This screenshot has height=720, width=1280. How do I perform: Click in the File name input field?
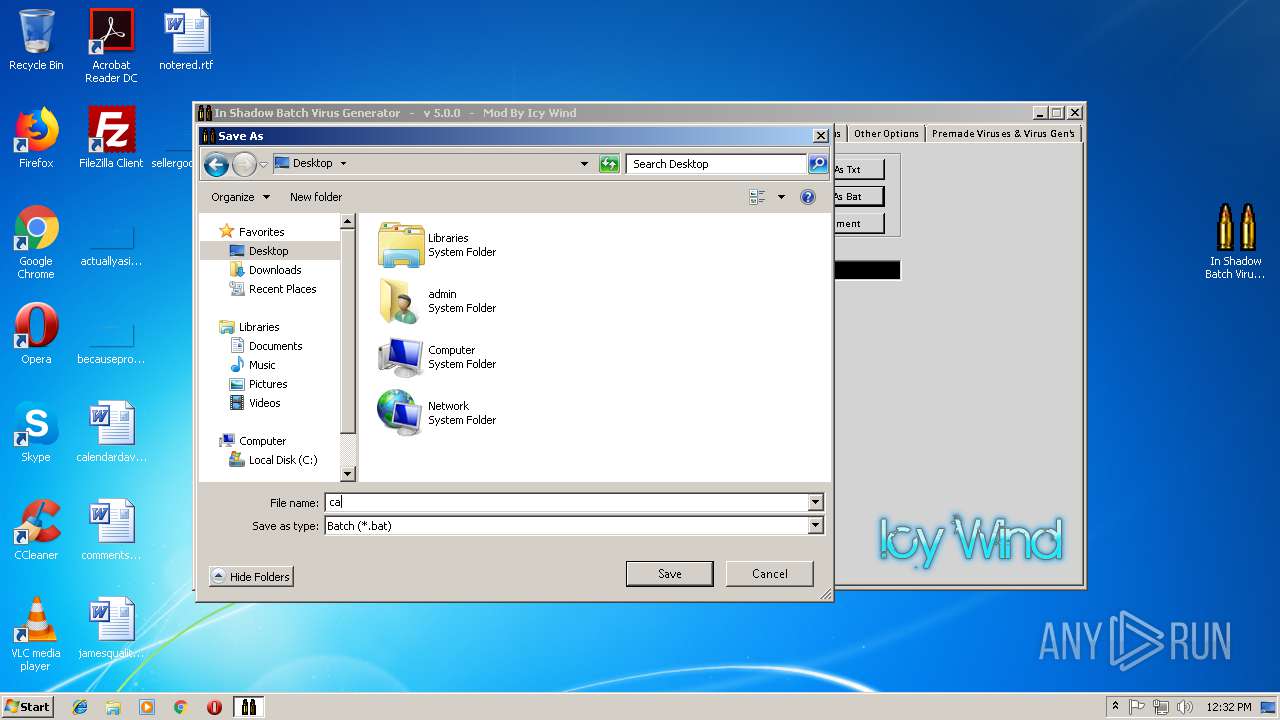(566, 503)
